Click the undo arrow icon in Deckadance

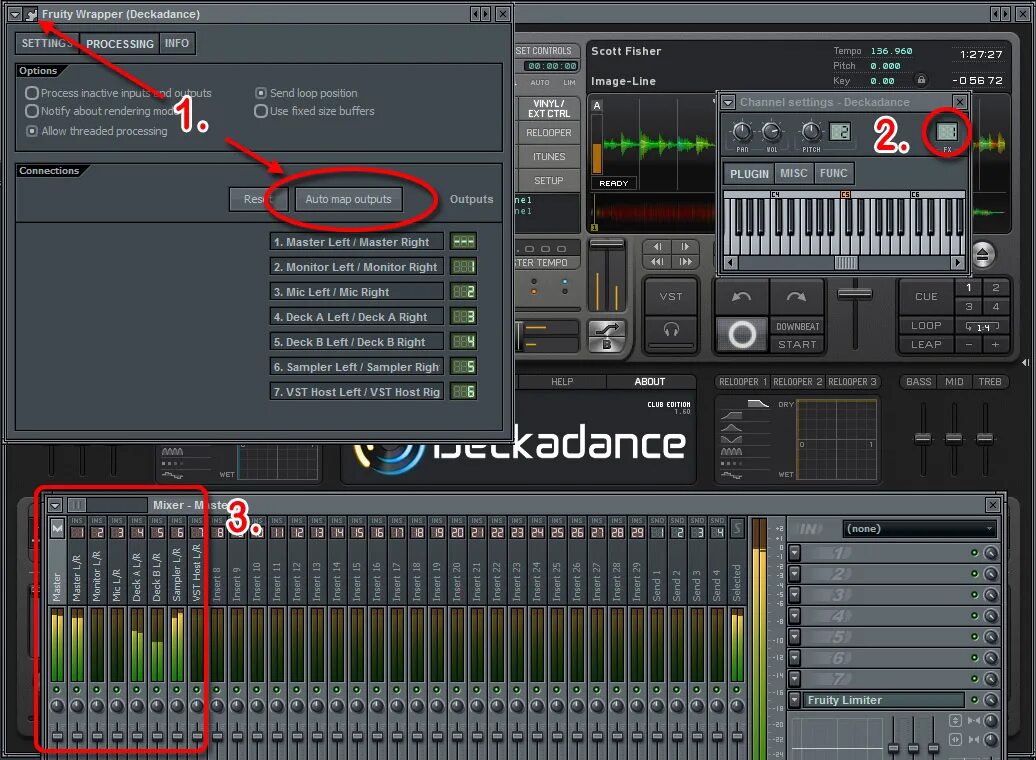(741, 297)
